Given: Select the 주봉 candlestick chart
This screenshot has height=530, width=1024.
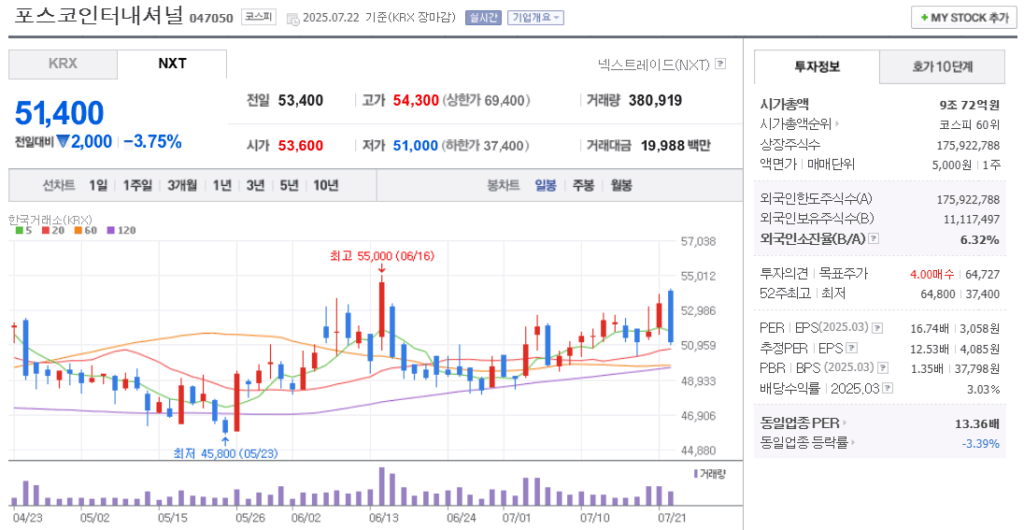Looking at the screenshot, I should pyautogui.click(x=583, y=185).
